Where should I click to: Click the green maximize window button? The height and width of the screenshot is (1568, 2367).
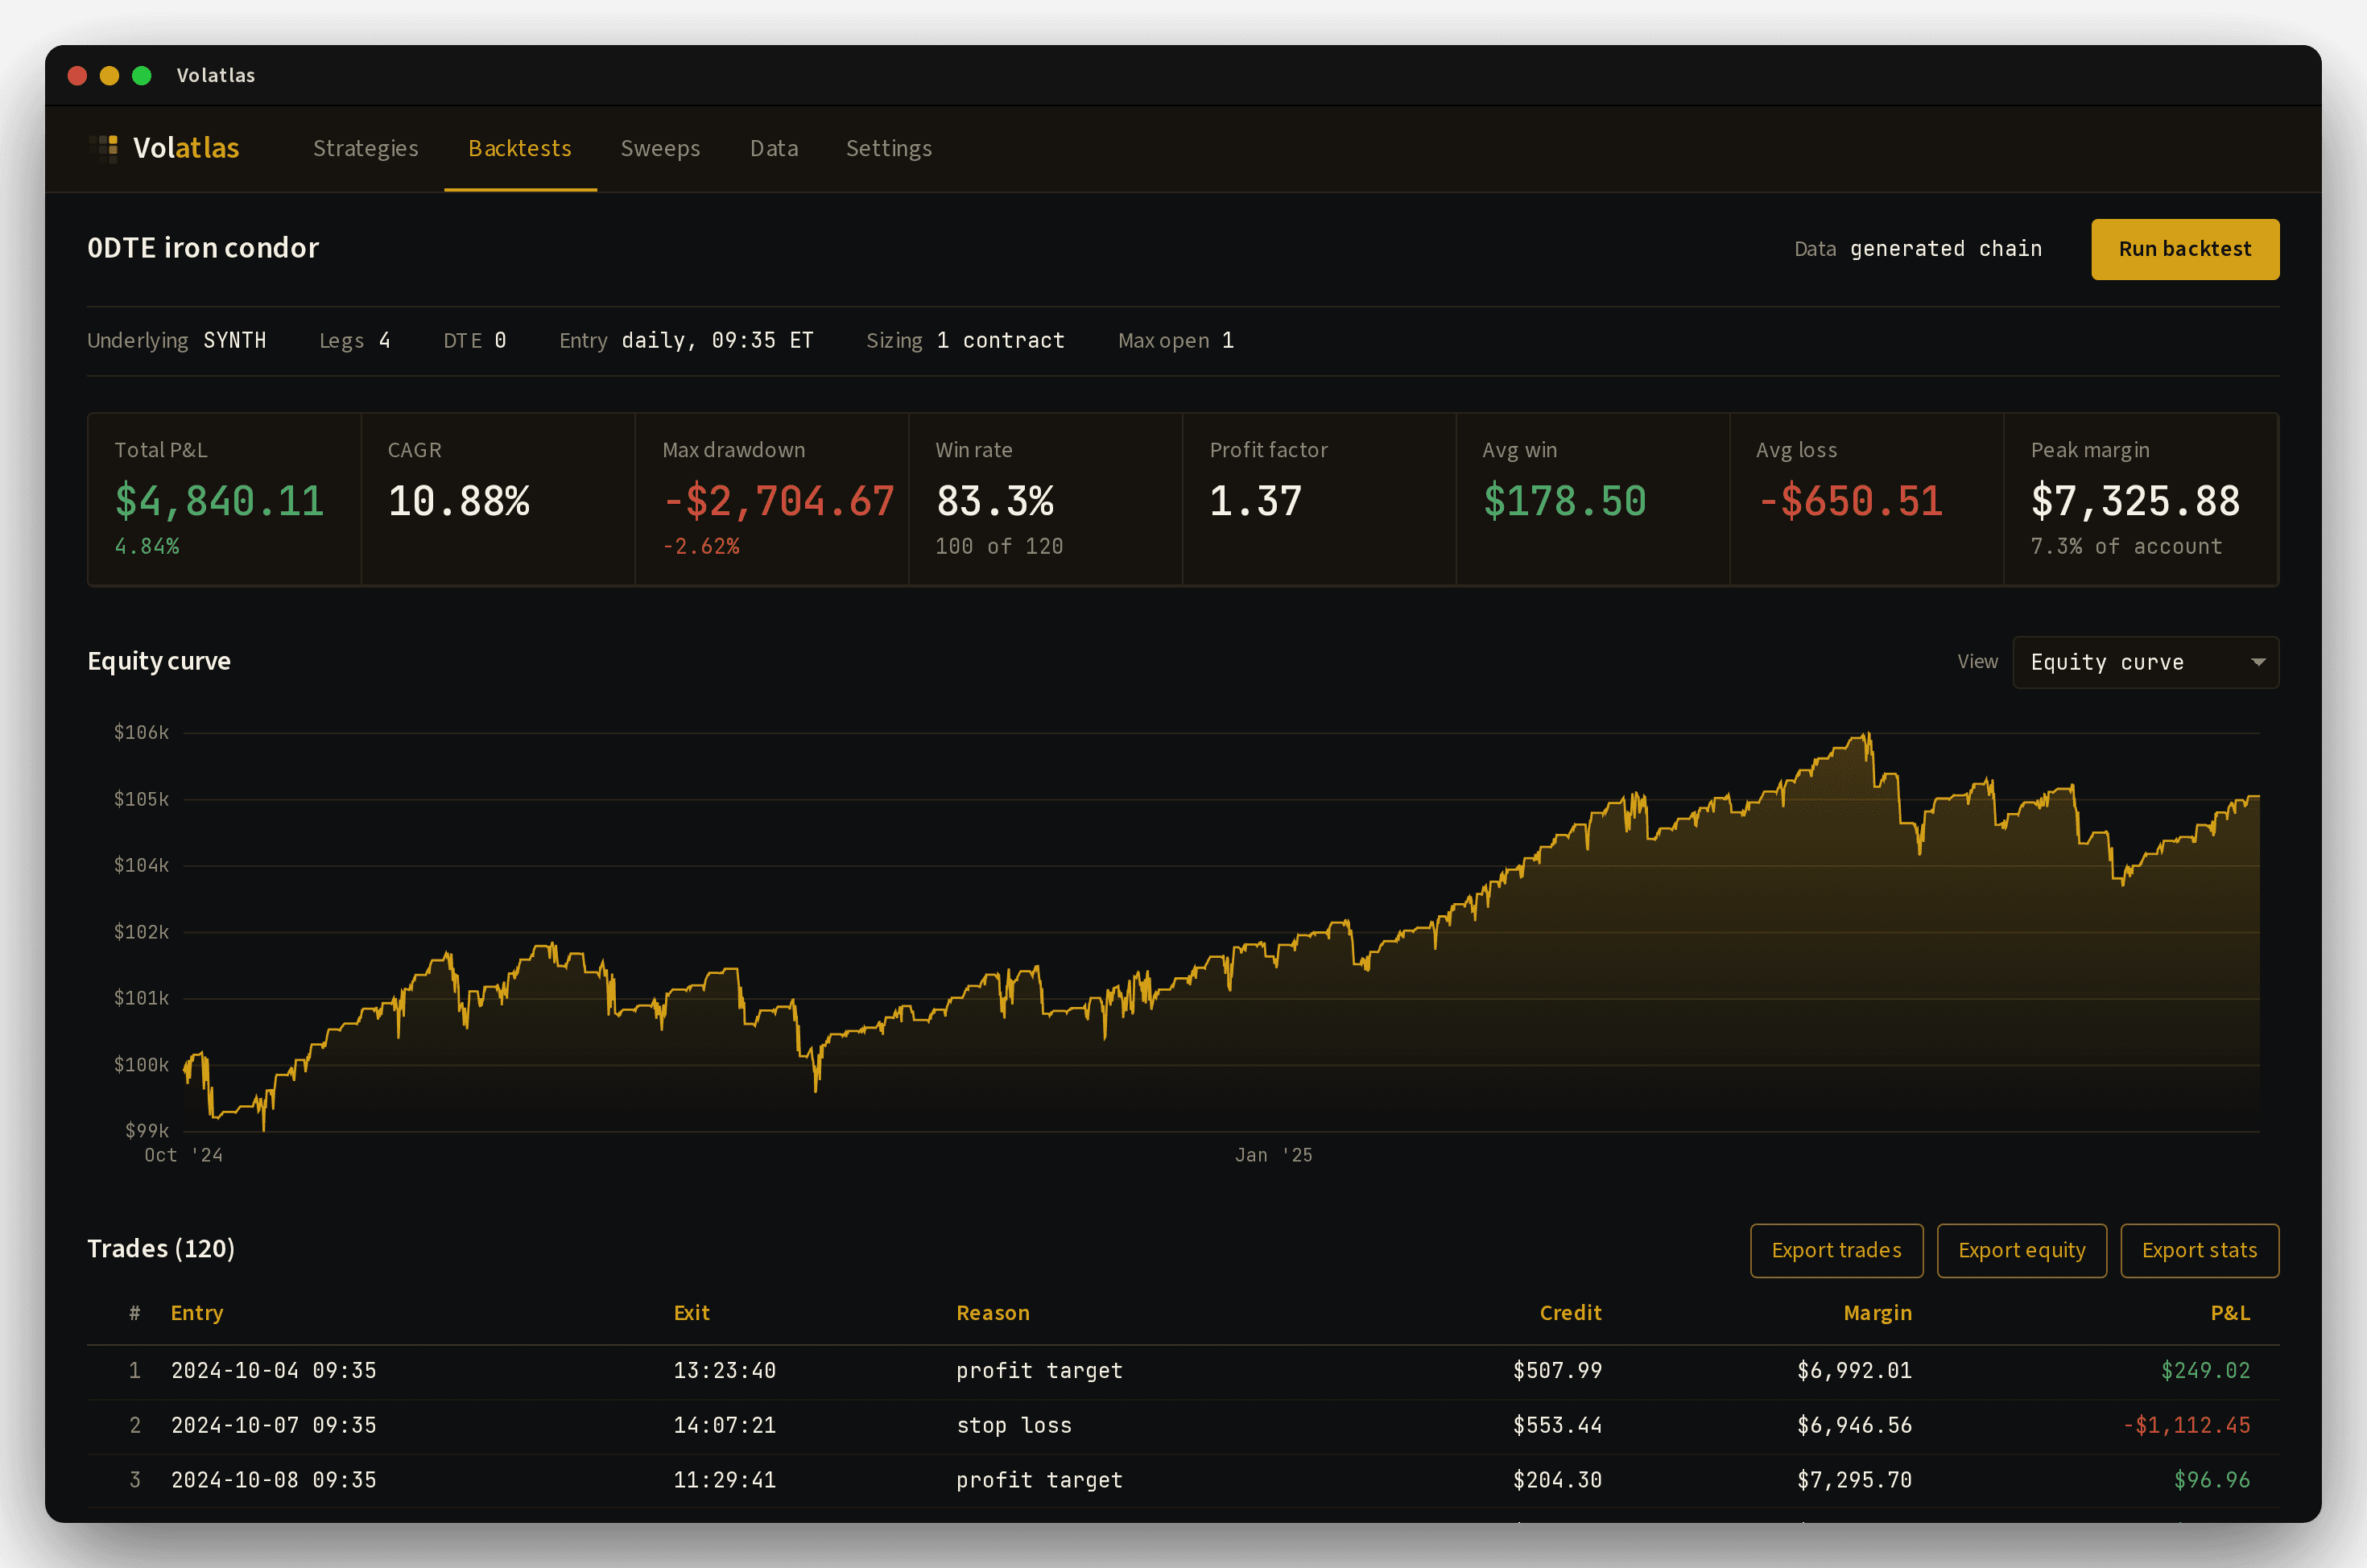tap(141, 75)
